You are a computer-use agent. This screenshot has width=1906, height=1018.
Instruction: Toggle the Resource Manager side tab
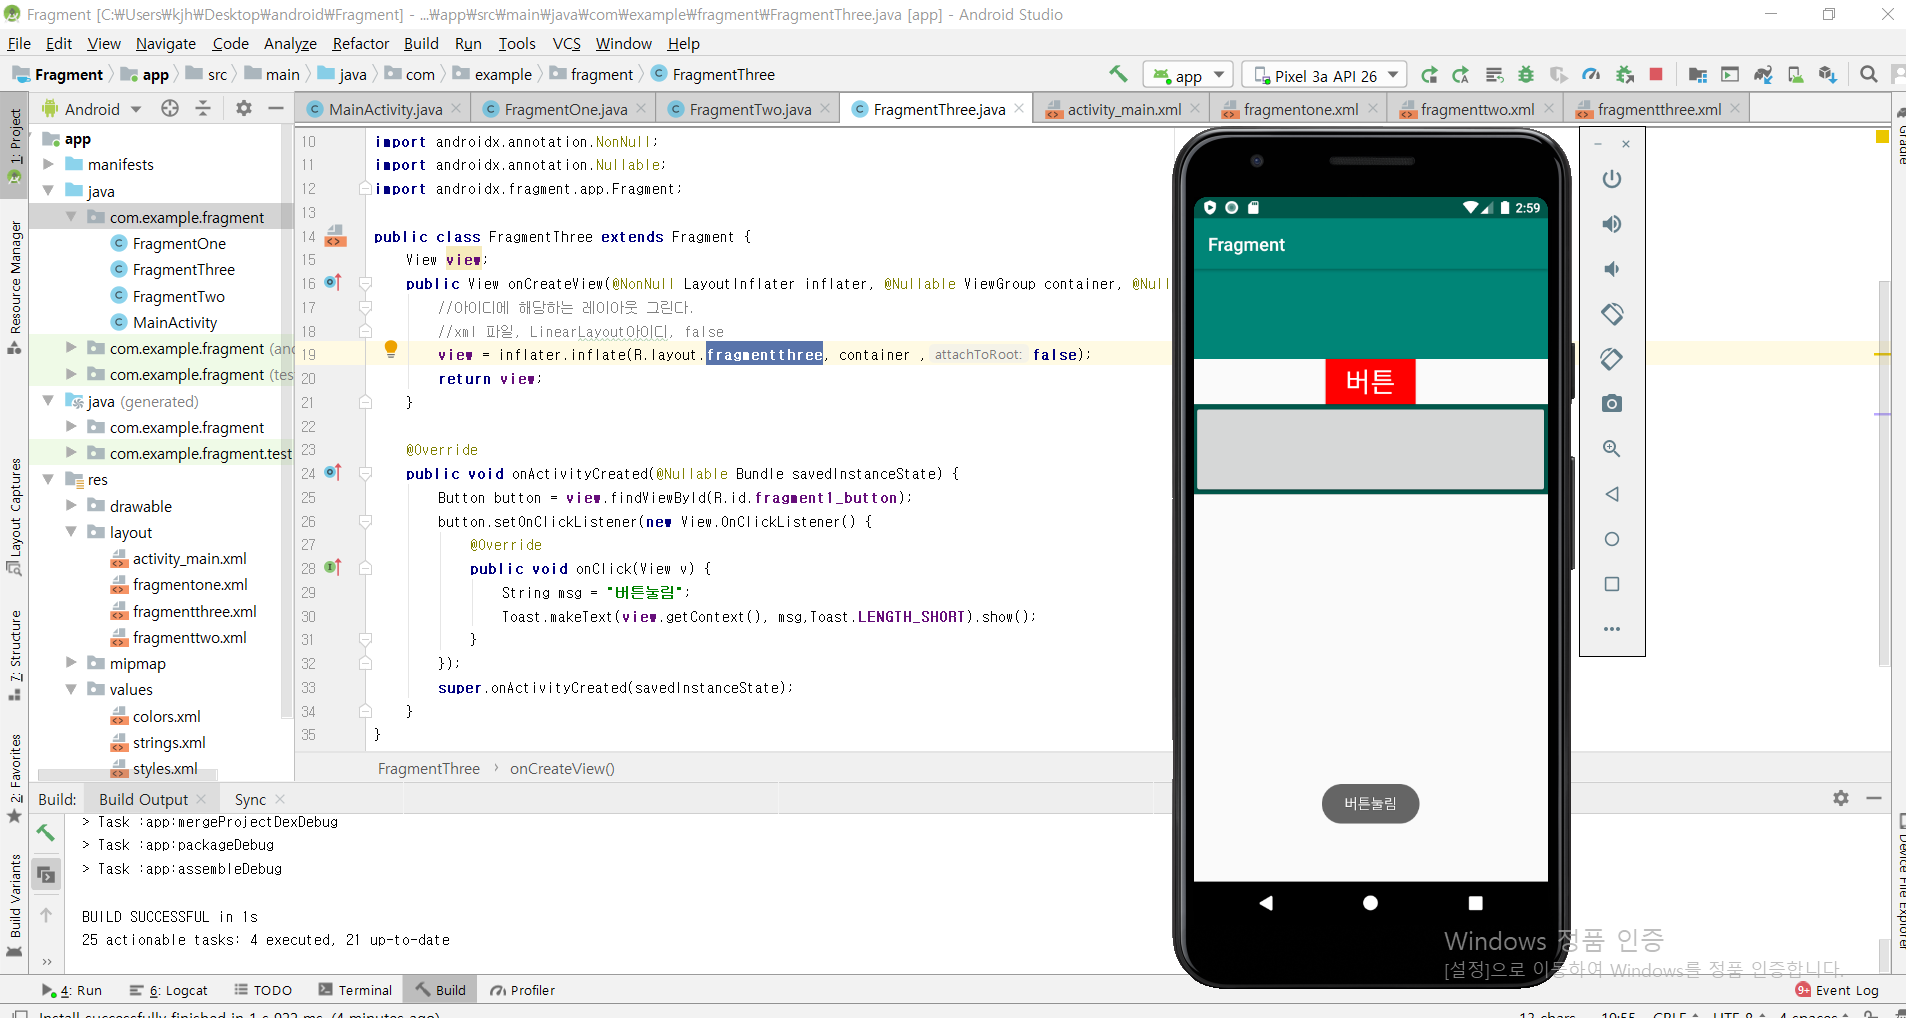tap(14, 286)
